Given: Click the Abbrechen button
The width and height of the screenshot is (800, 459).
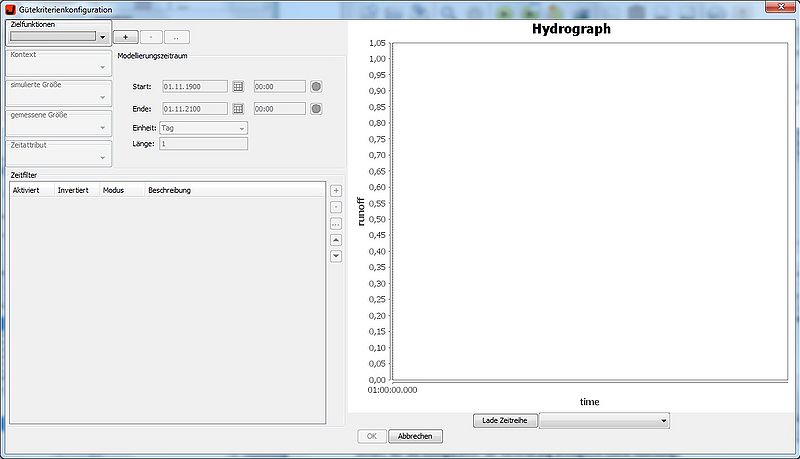Looking at the screenshot, I should point(414,437).
